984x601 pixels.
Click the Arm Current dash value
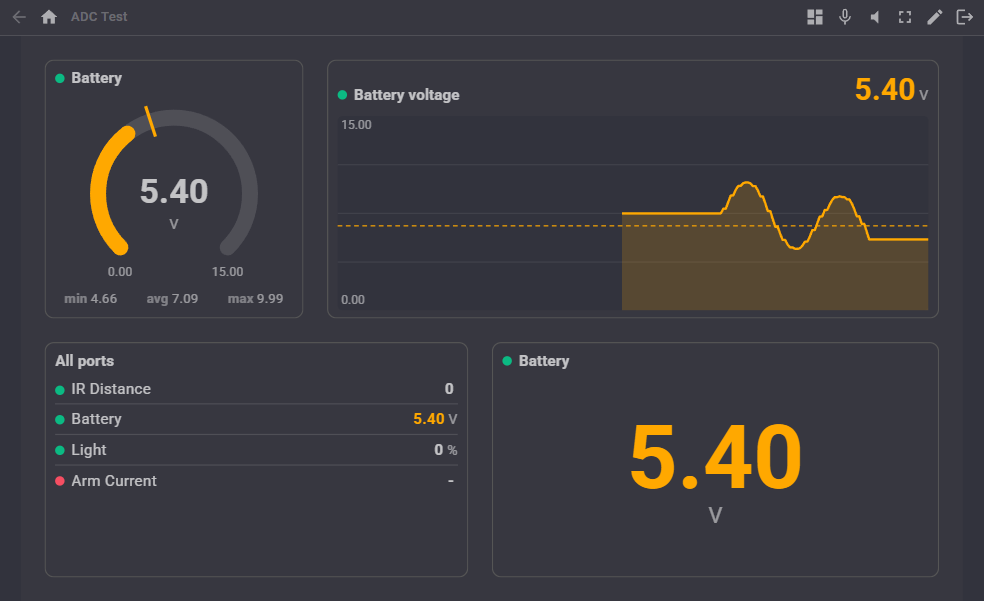(451, 481)
